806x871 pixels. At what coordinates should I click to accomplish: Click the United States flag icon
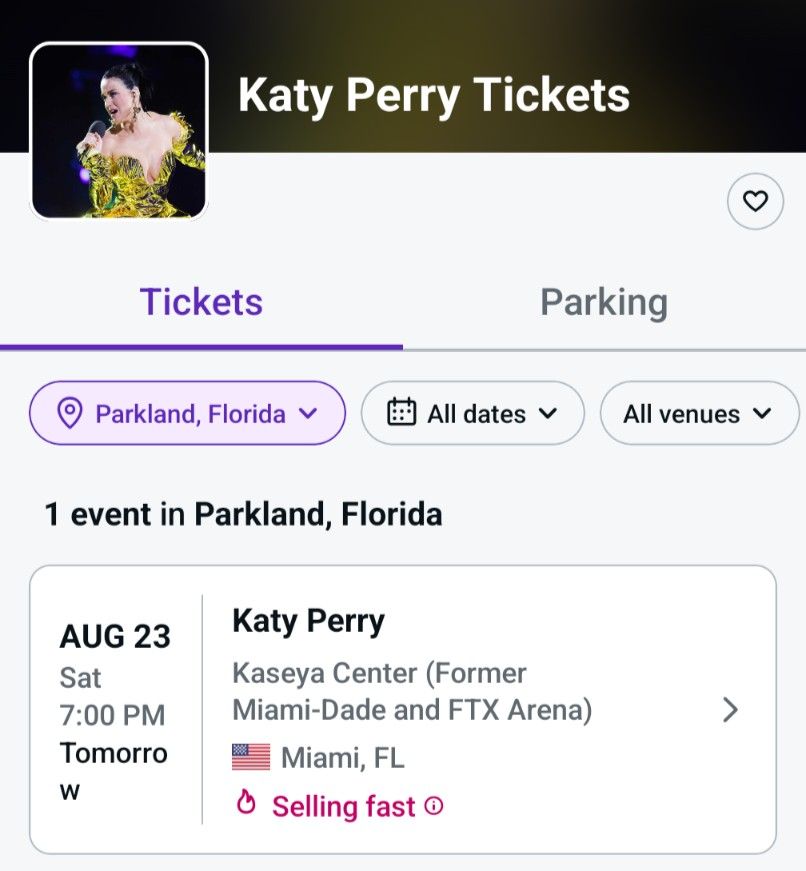pos(251,757)
